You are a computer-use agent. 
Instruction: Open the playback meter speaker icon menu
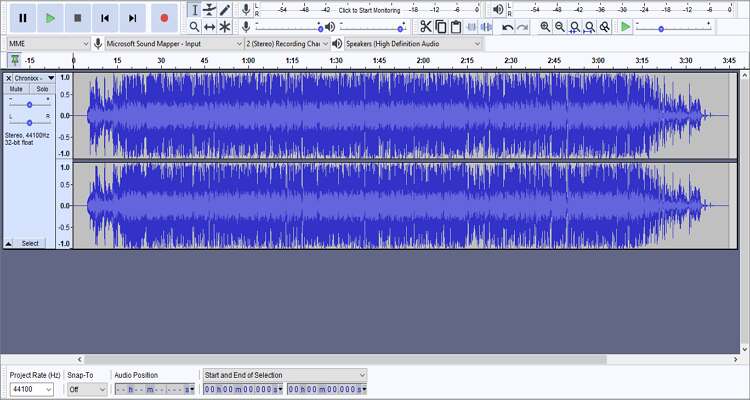click(498, 10)
